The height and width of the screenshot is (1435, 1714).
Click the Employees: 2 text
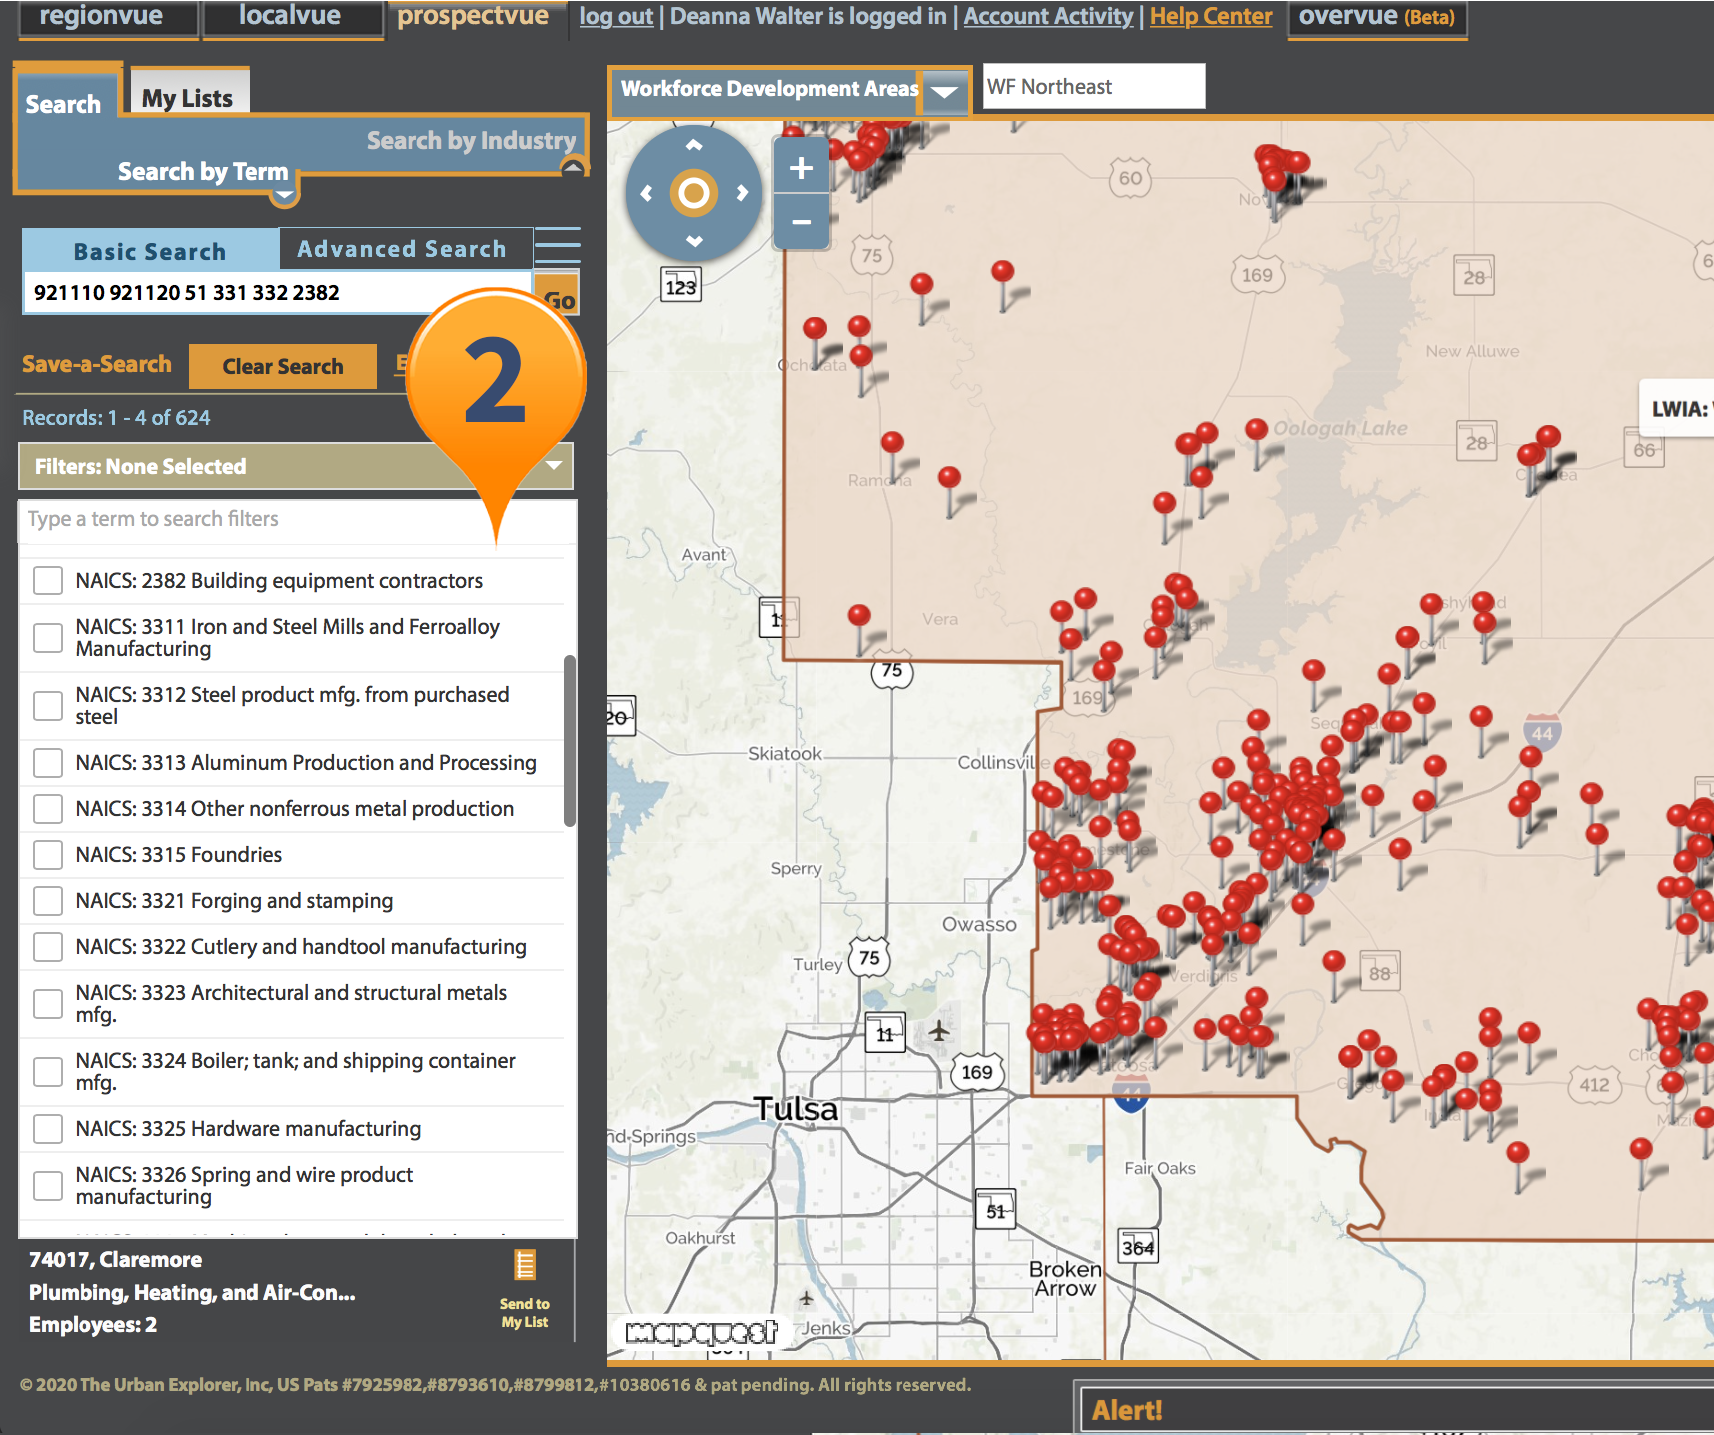point(93,1325)
